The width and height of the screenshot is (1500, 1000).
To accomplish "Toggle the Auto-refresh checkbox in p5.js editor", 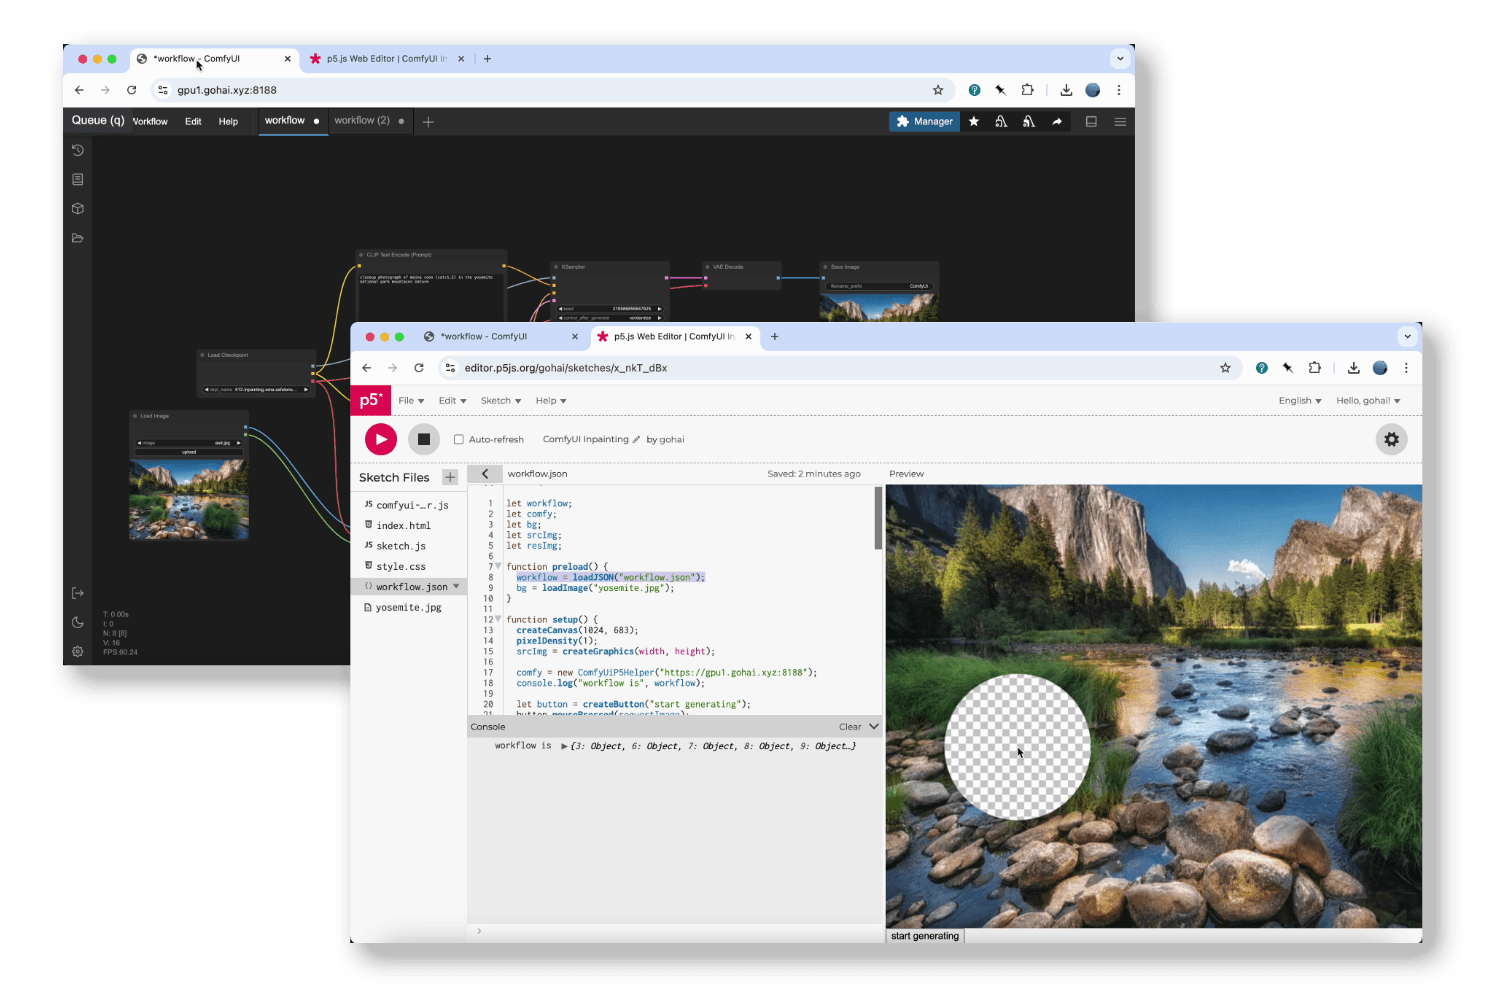I will click(458, 439).
